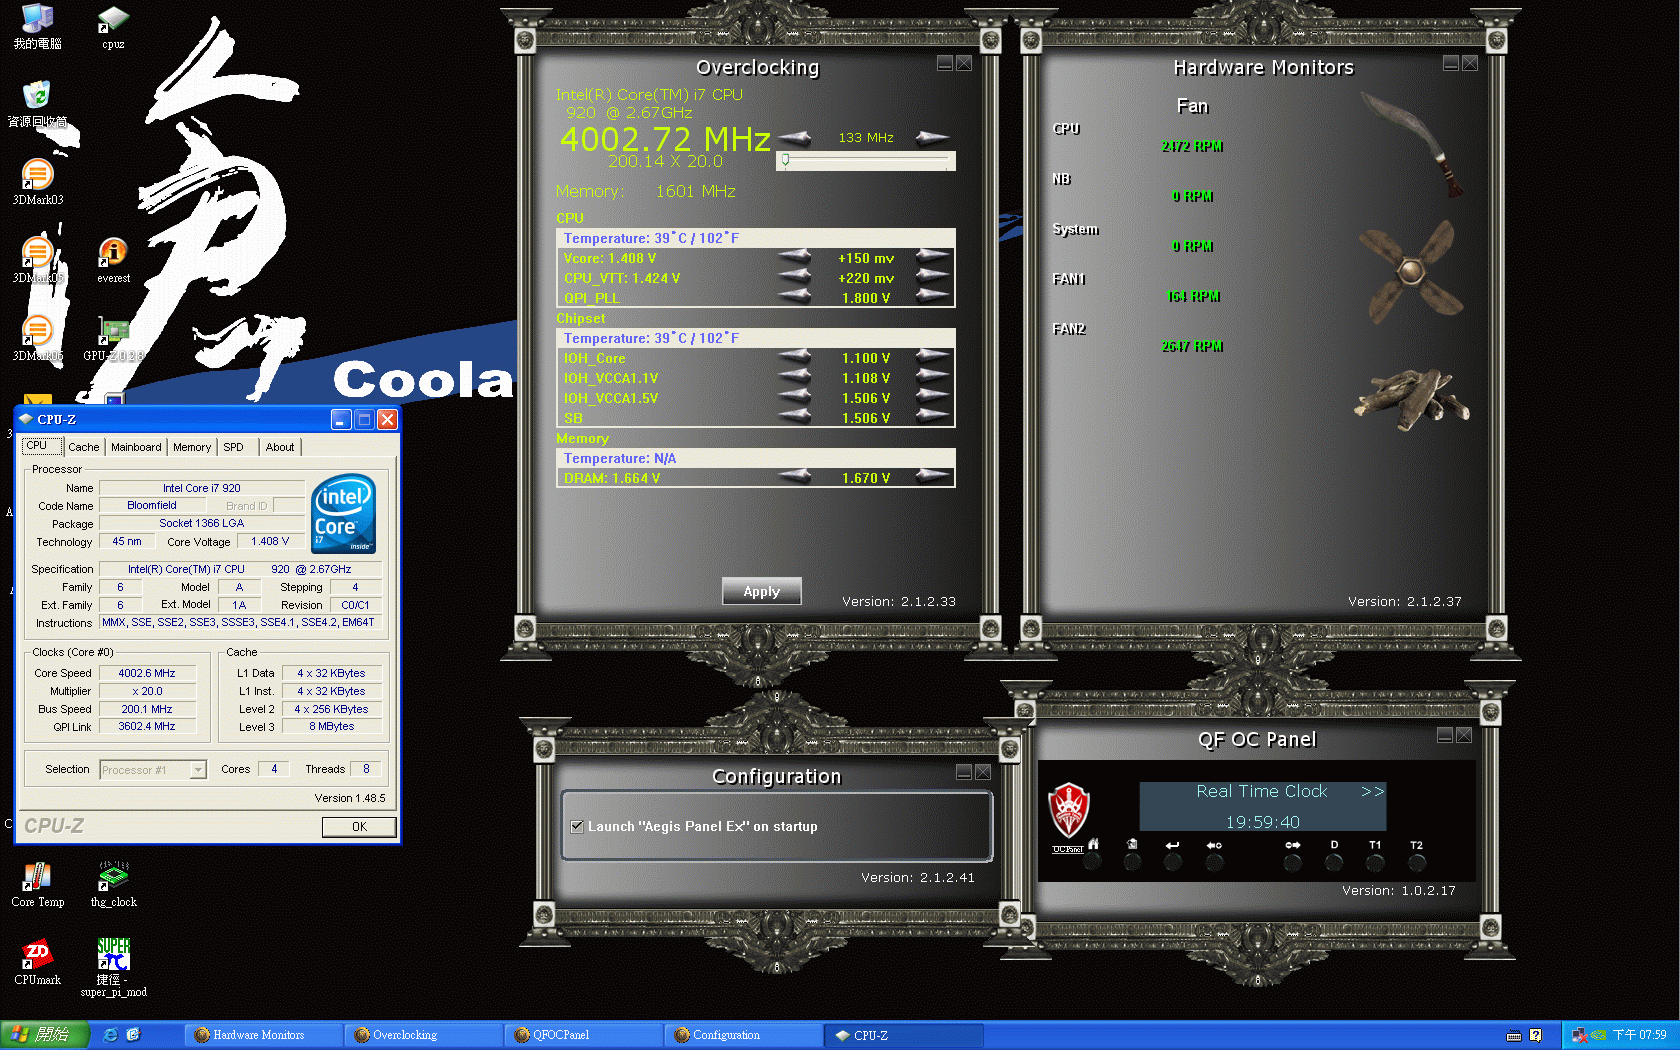Switch to About tab in CPU-Z
The height and width of the screenshot is (1050, 1680).
[280, 447]
